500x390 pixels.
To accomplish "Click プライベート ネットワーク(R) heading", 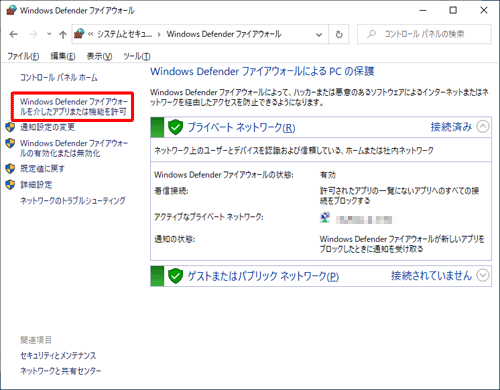I will point(241,127).
